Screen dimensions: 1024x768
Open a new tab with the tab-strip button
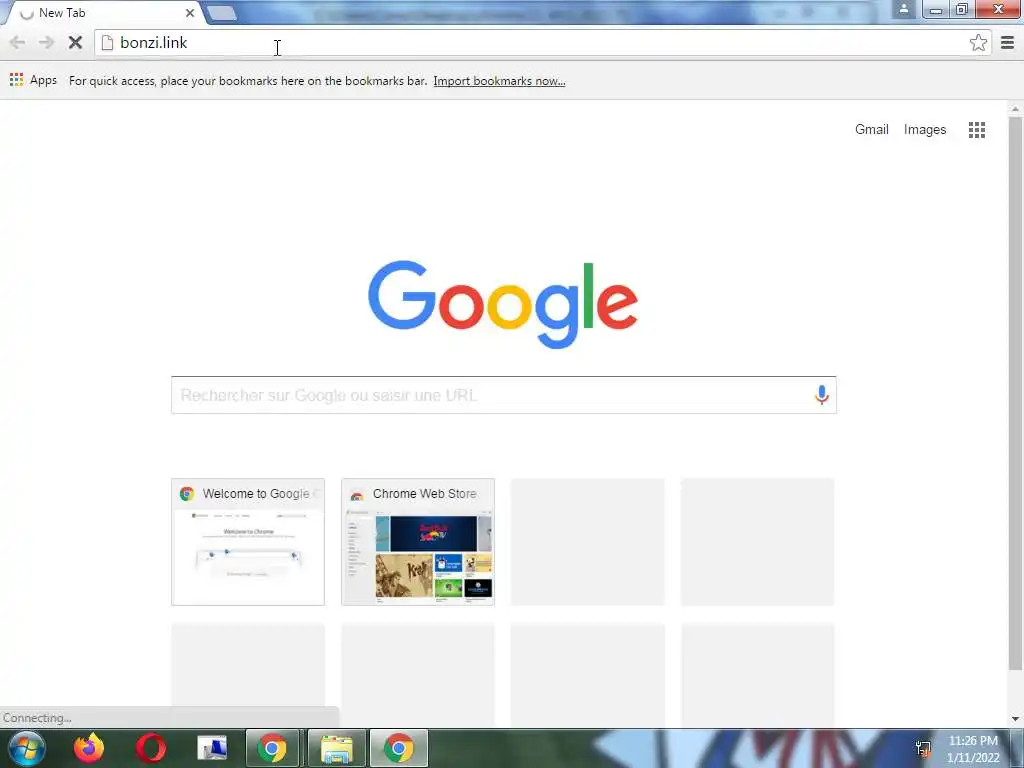click(x=222, y=13)
